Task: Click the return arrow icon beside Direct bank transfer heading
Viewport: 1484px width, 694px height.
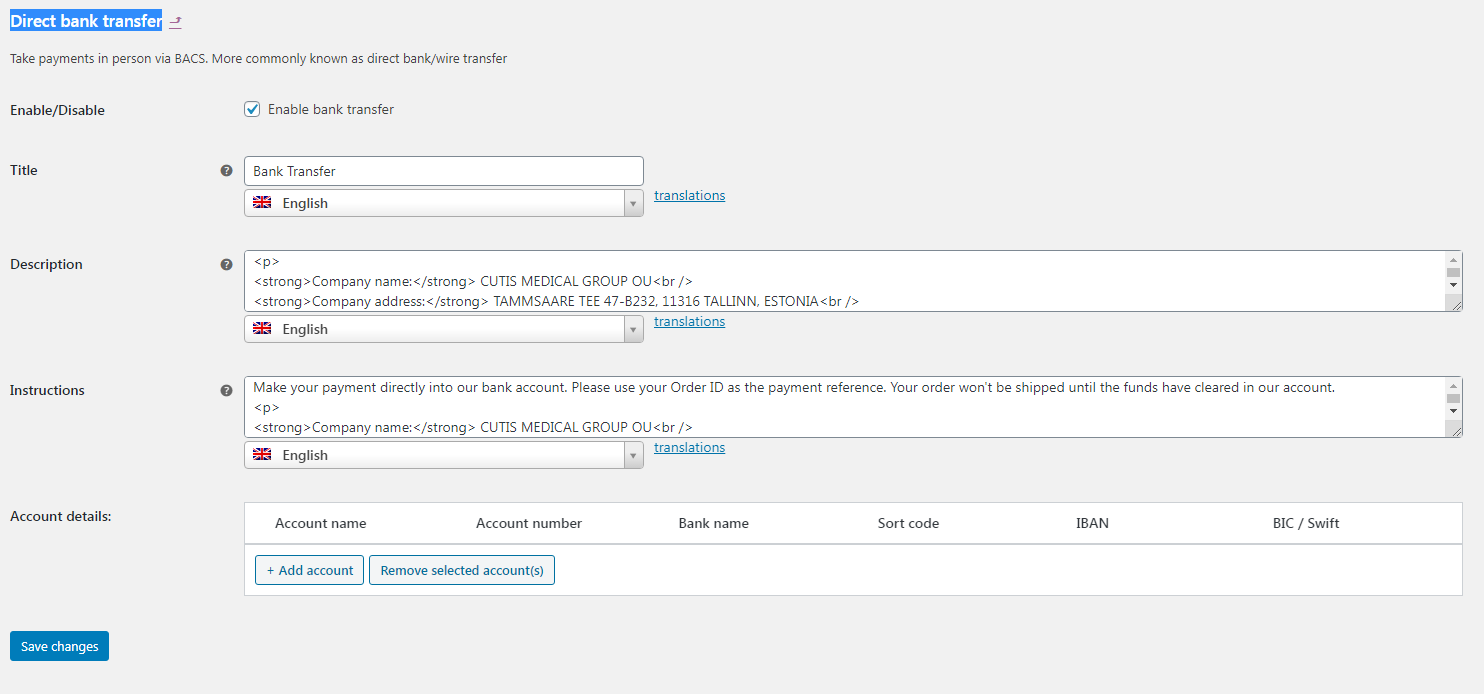Action: [x=176, y=22]
